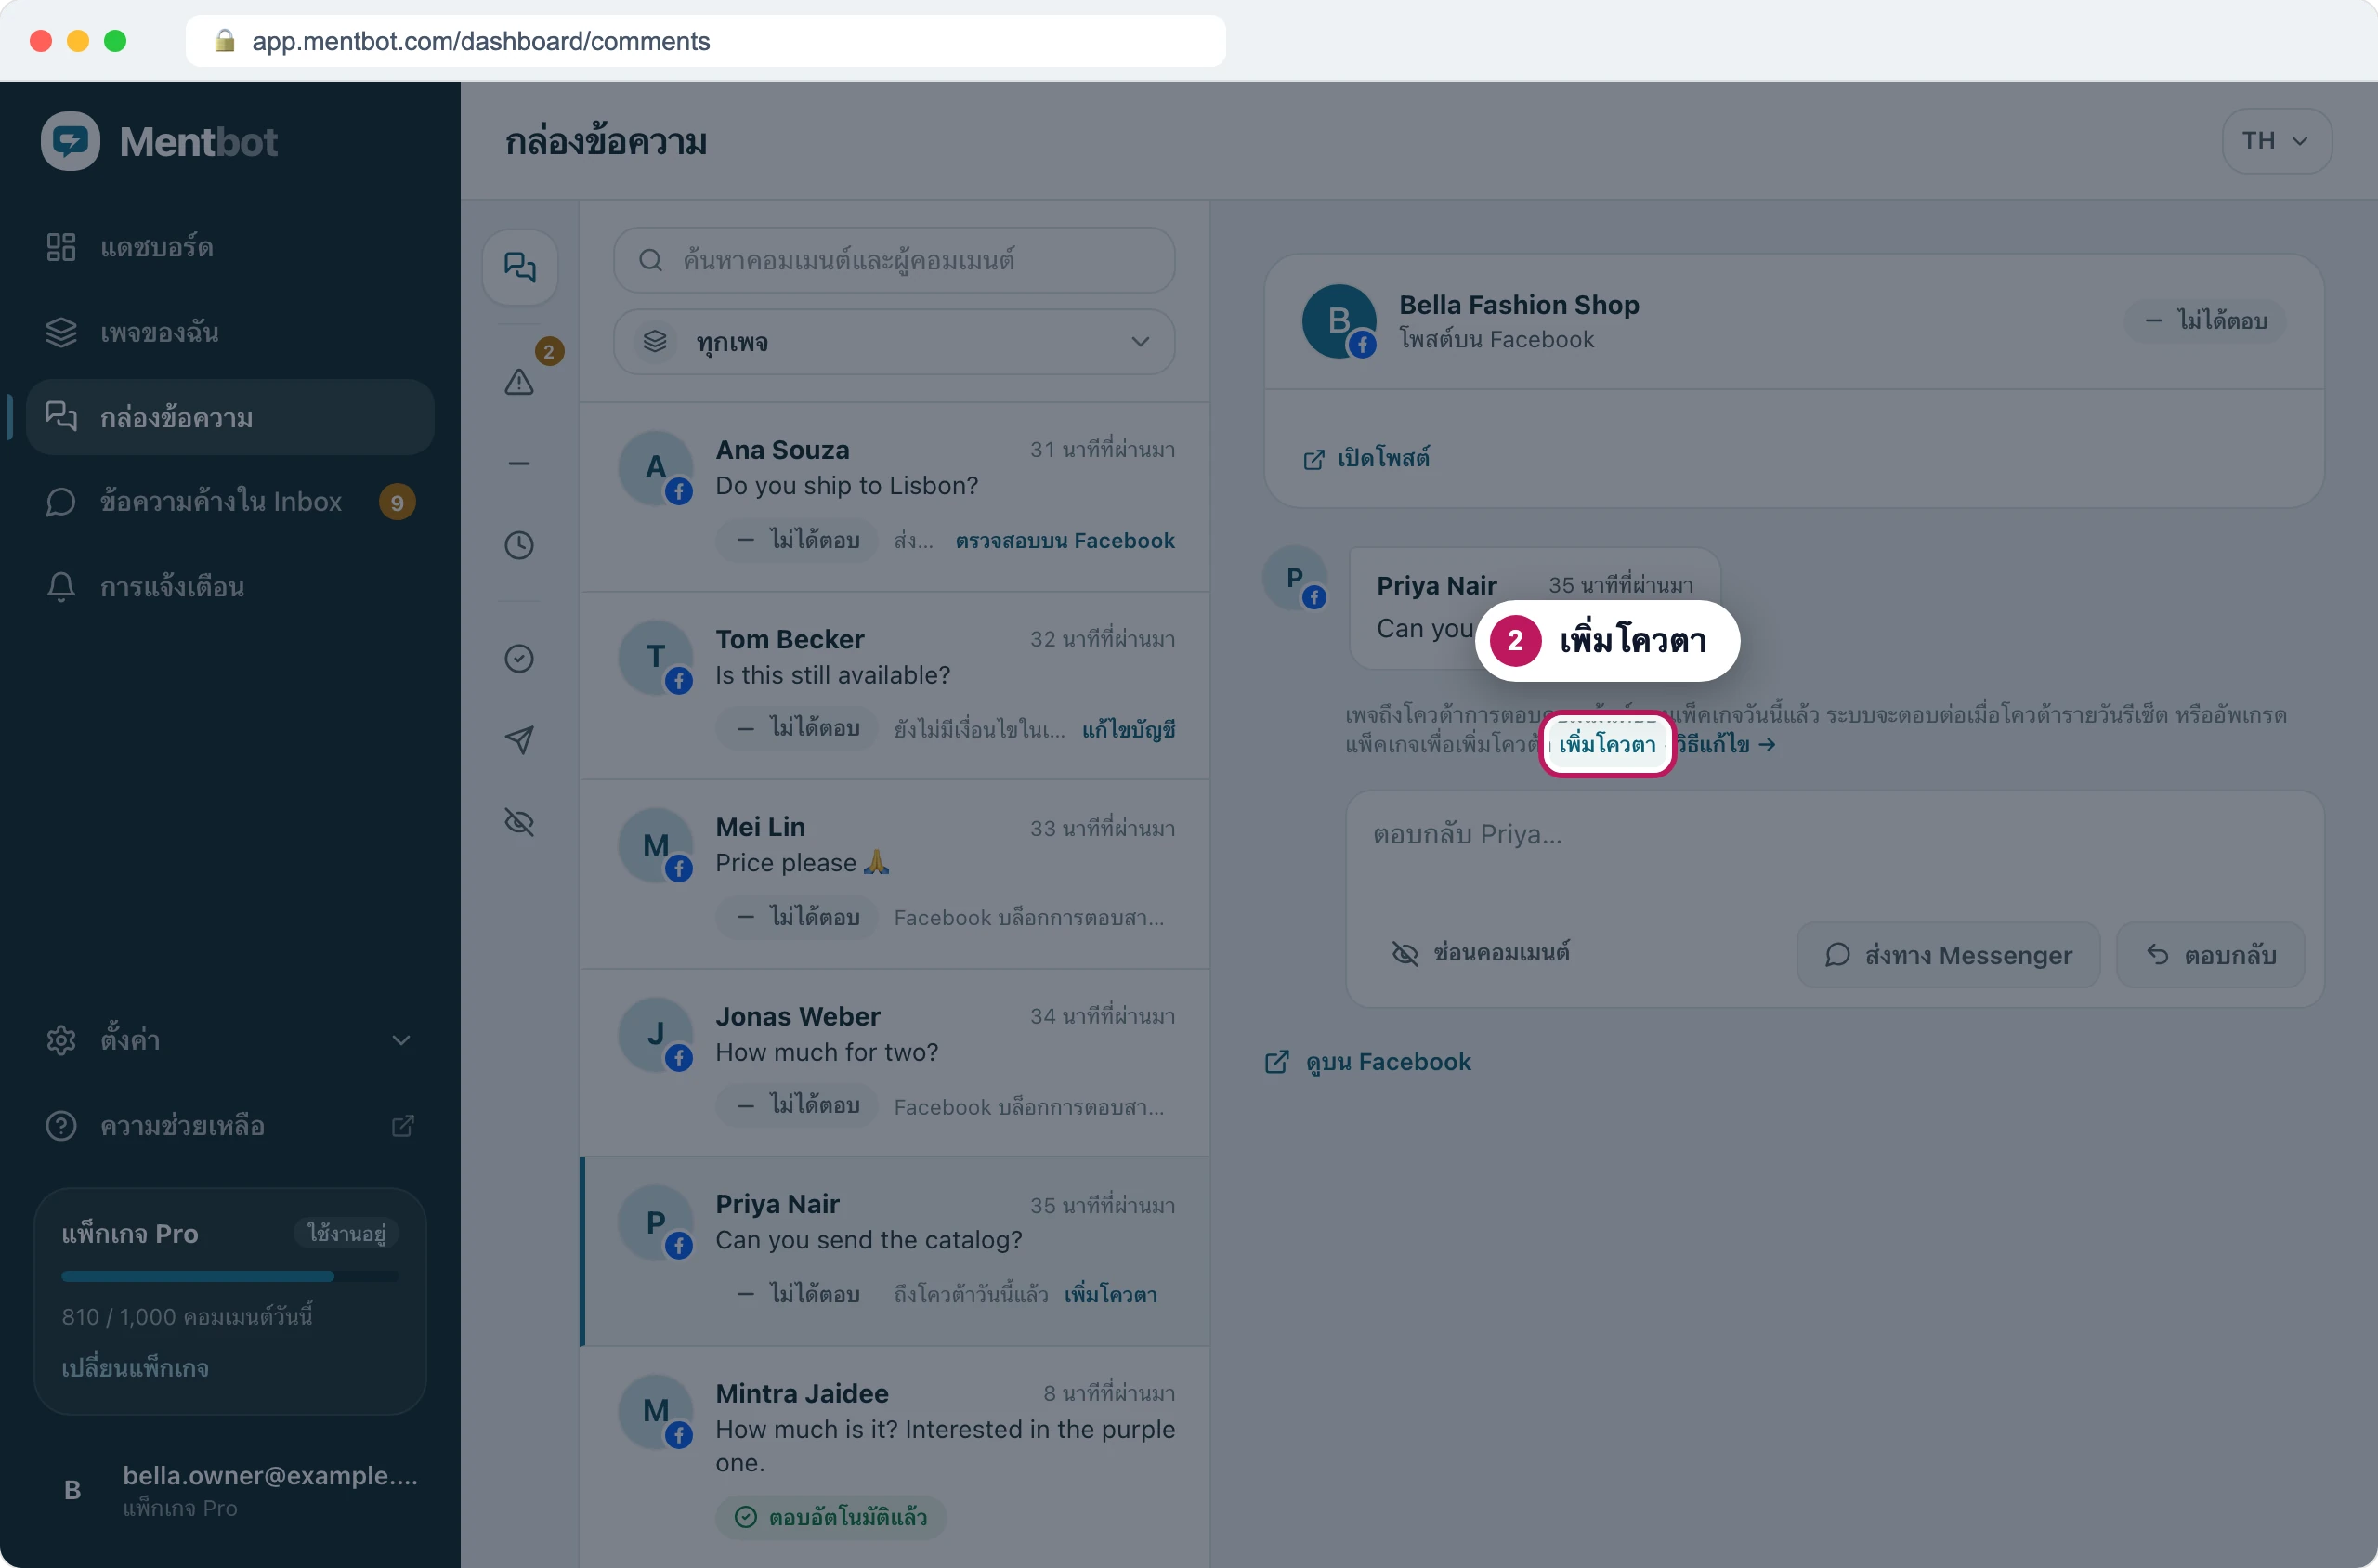Click the ไม่ได้ตอบ status badge in post header

tap(2205, 321)
